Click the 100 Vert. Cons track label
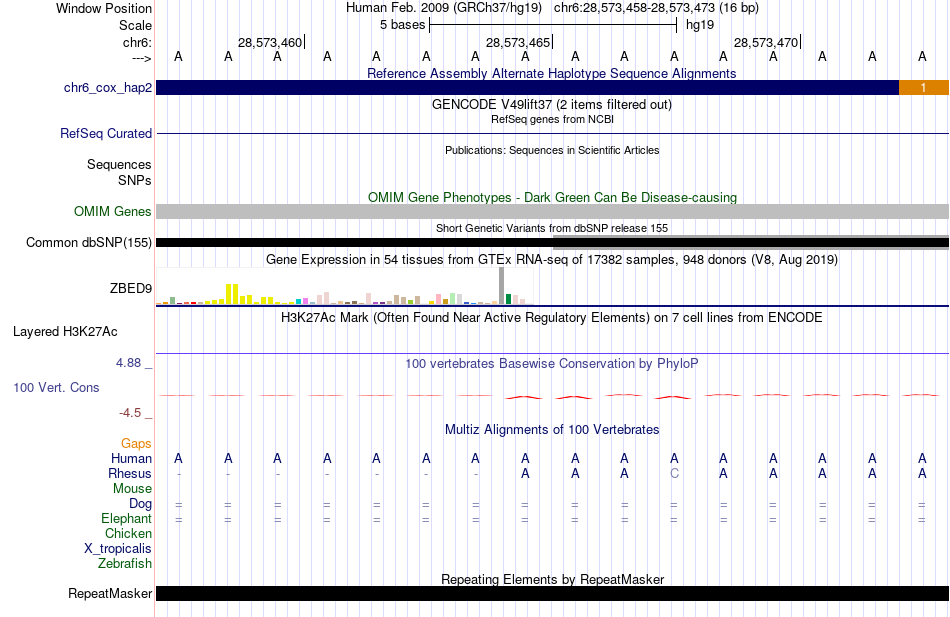Viewport: 950px width, 617px height. point(56,387)
